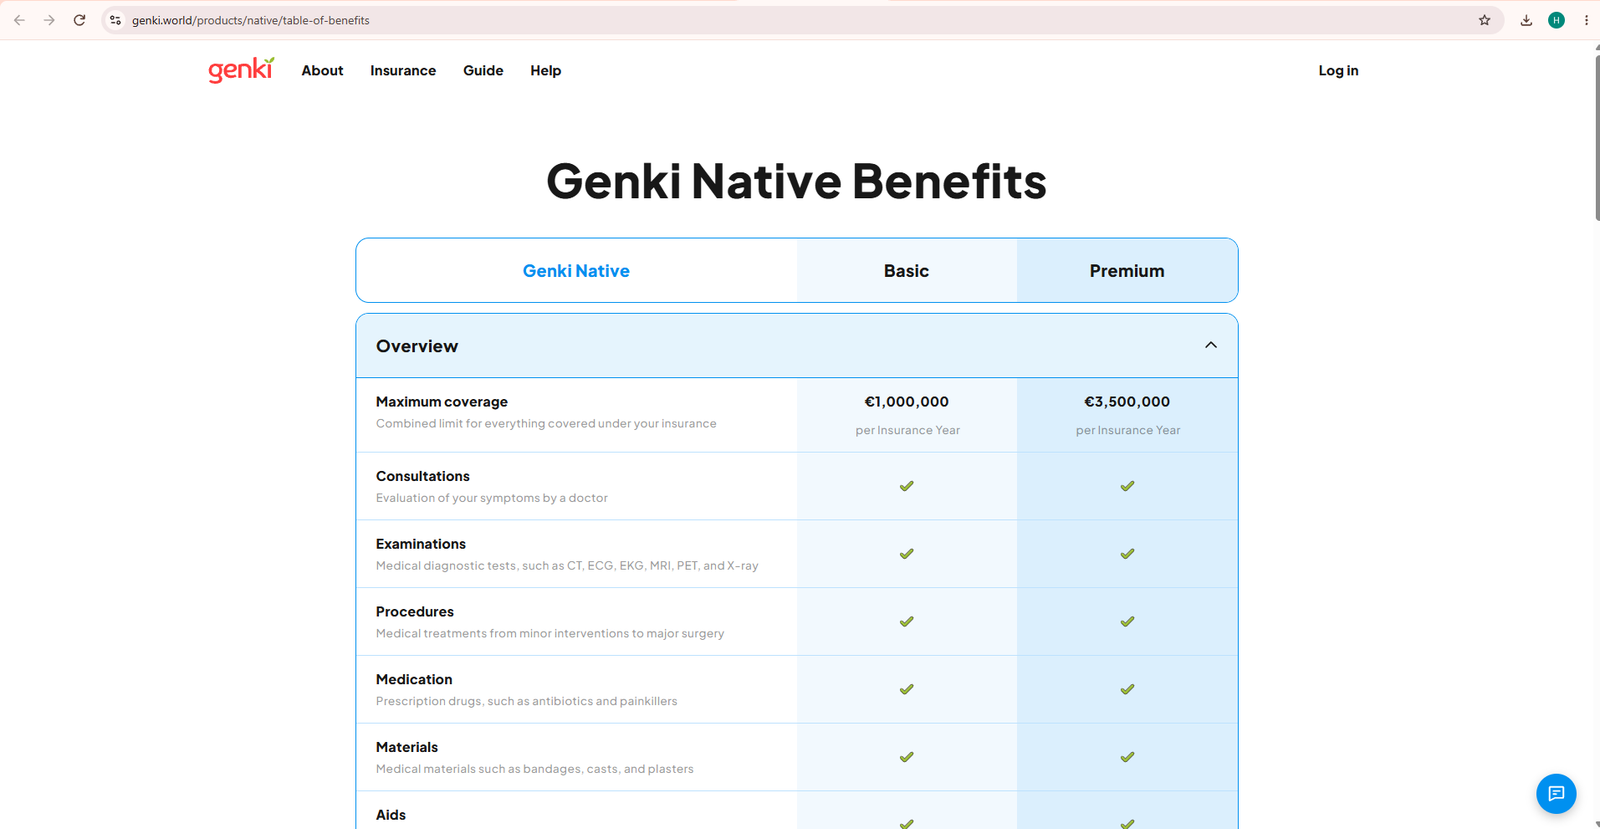Click Basic checkmark in Medication row
Image resolution: width=1600 pixels, height=829 pixels.
[907, 689]
